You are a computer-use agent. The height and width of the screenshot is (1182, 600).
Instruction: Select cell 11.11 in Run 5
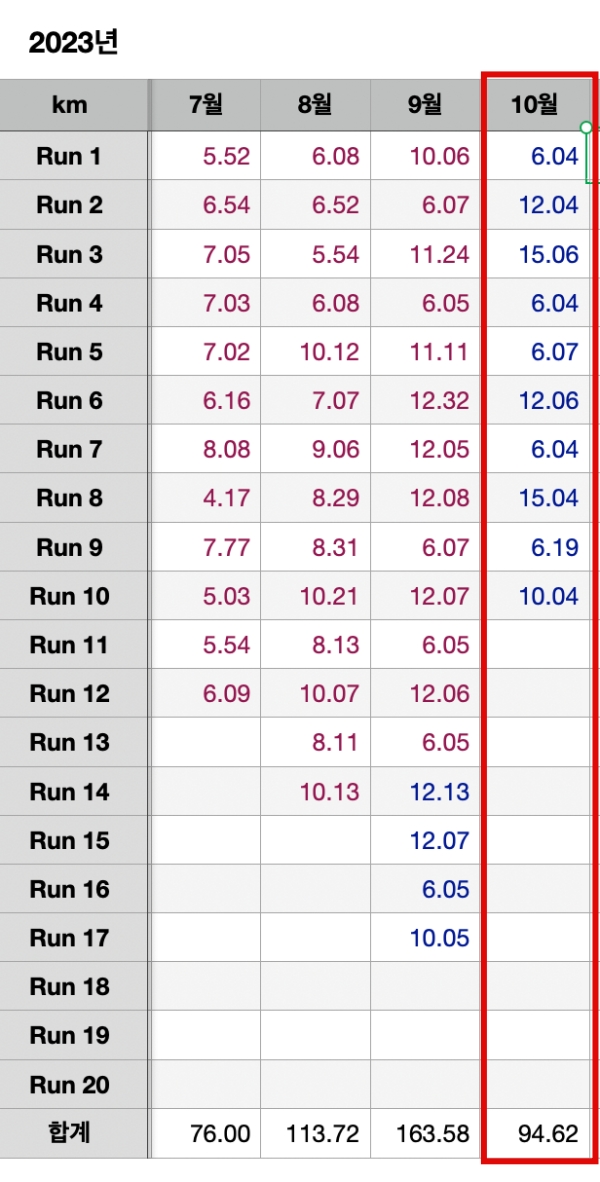(x=425, y=351)
